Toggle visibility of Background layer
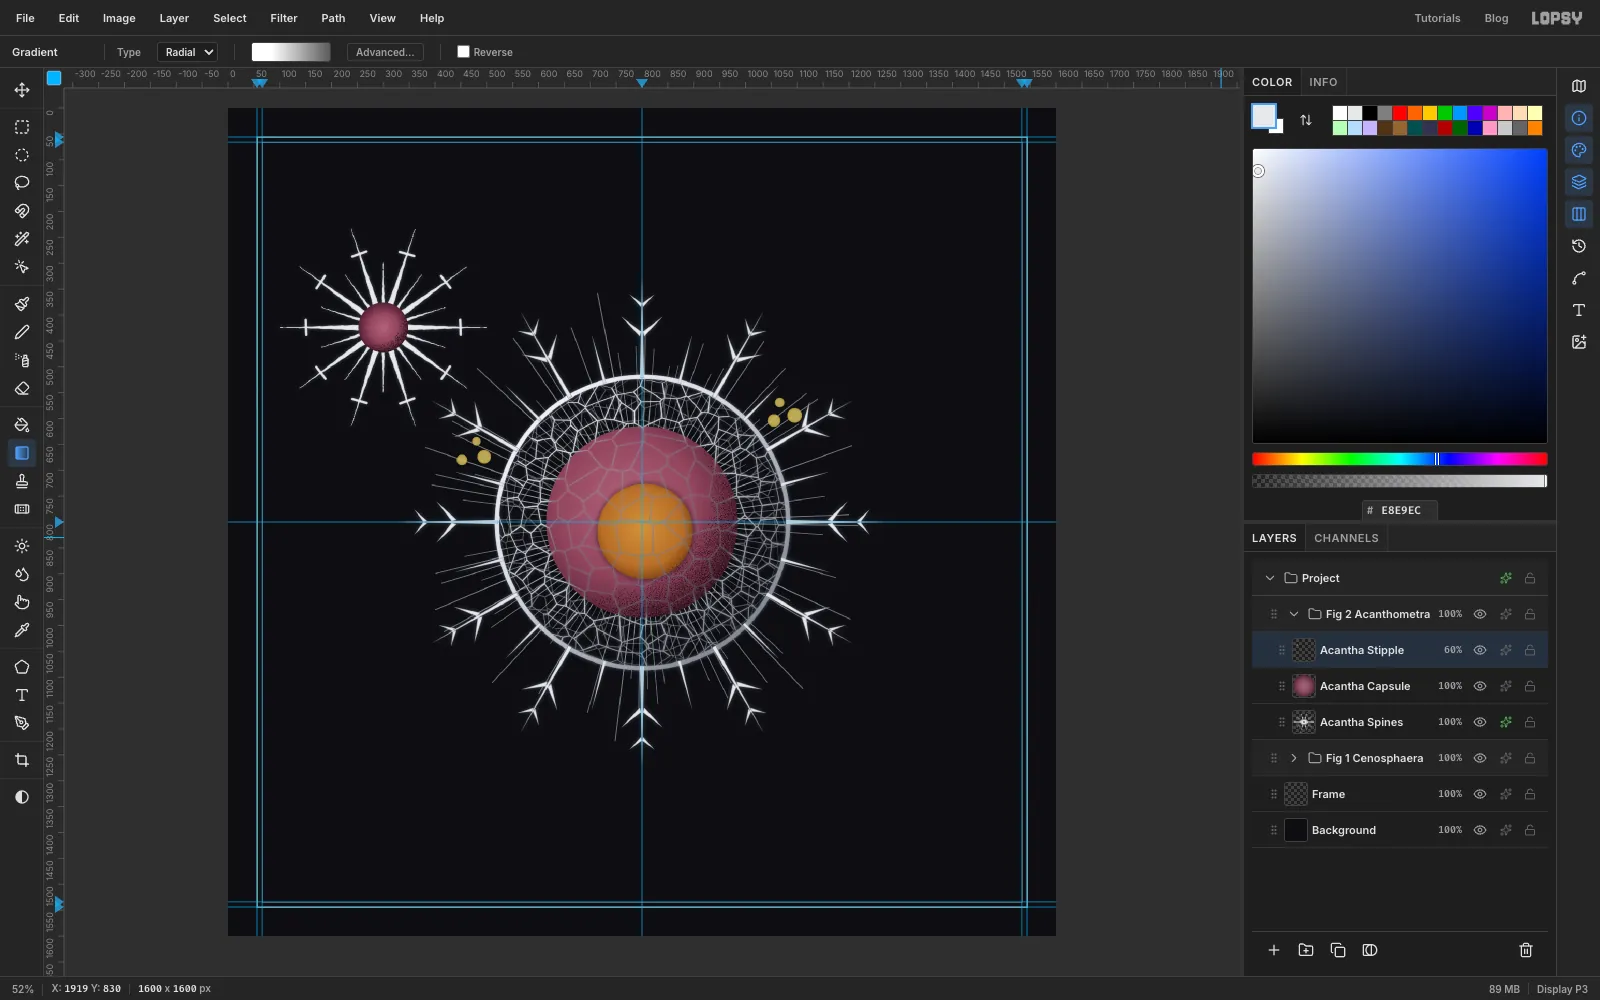Image resolution: width=1600 pixels, height=1000 pixels. tap(1480, 830)
